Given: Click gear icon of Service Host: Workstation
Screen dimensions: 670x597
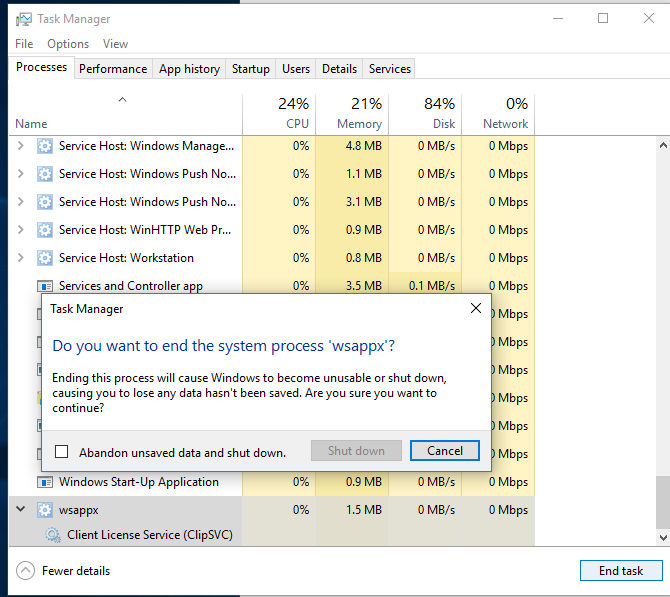Looking at the screenshot, I should 45,258.
